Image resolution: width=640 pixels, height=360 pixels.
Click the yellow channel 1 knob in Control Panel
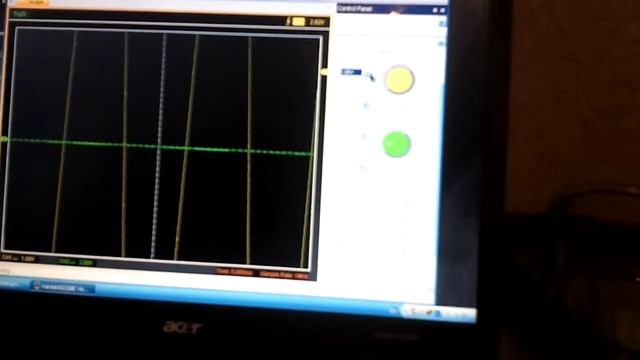[399, 80]
